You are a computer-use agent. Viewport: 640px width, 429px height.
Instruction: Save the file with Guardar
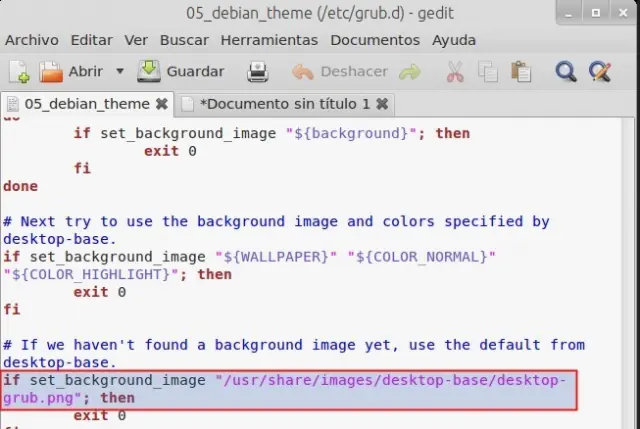click(x=181, y=71)
